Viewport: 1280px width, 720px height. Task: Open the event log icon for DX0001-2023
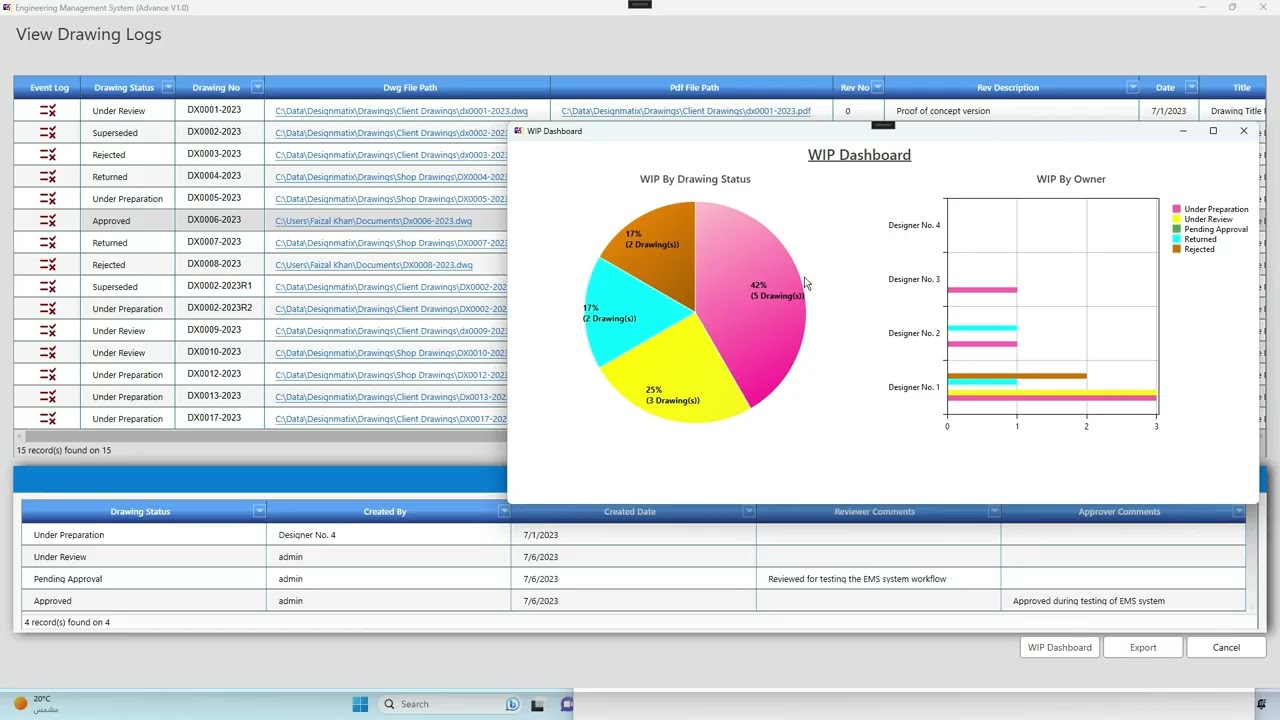point(48,111)
